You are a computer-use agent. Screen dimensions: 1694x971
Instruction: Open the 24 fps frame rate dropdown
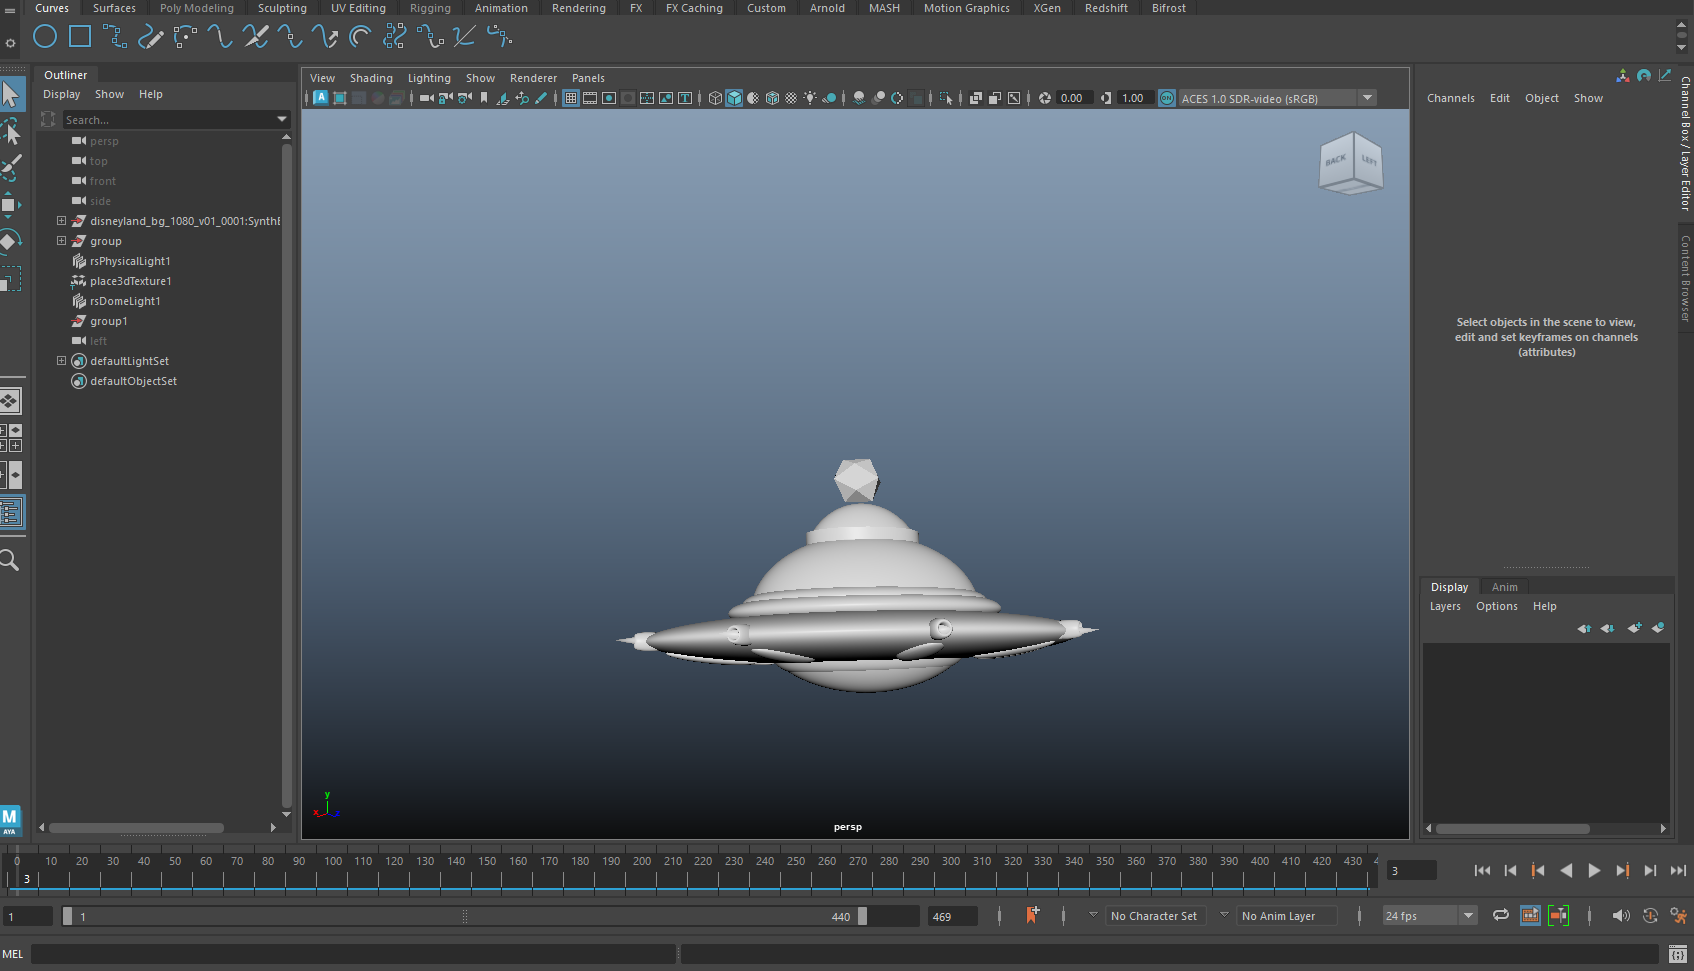(x=1468, y=915)
